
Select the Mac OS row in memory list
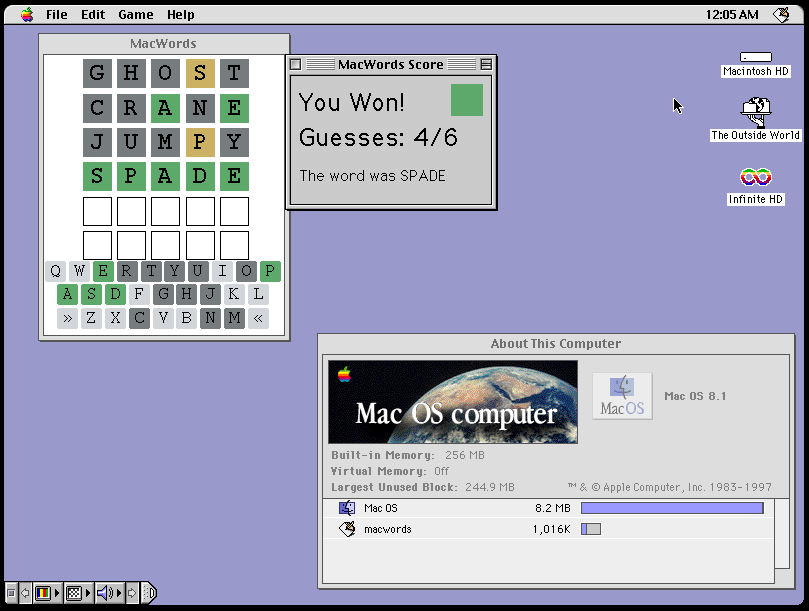[x=549, y=508]
